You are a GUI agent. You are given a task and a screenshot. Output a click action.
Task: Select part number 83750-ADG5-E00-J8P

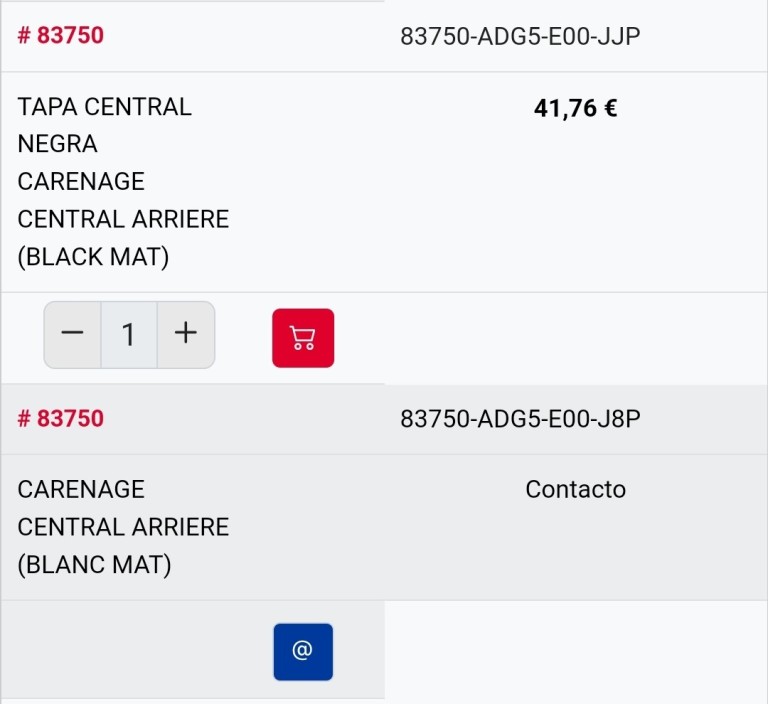(x=520, y=419)
